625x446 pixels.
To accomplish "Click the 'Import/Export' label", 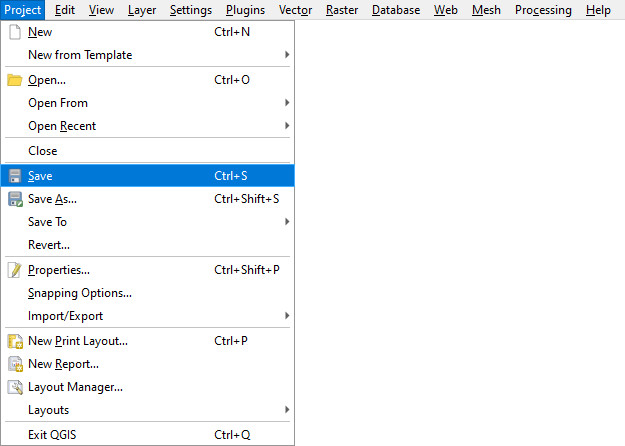I will pyautogui.click(x=65, y=316).
